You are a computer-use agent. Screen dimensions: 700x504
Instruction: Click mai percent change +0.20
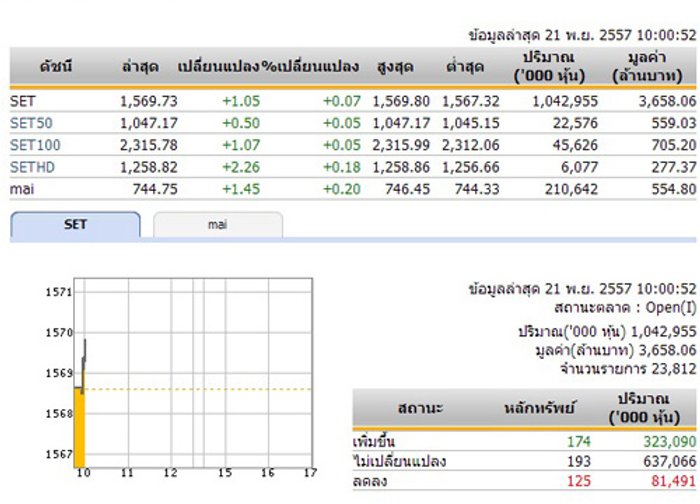point(342,189)
